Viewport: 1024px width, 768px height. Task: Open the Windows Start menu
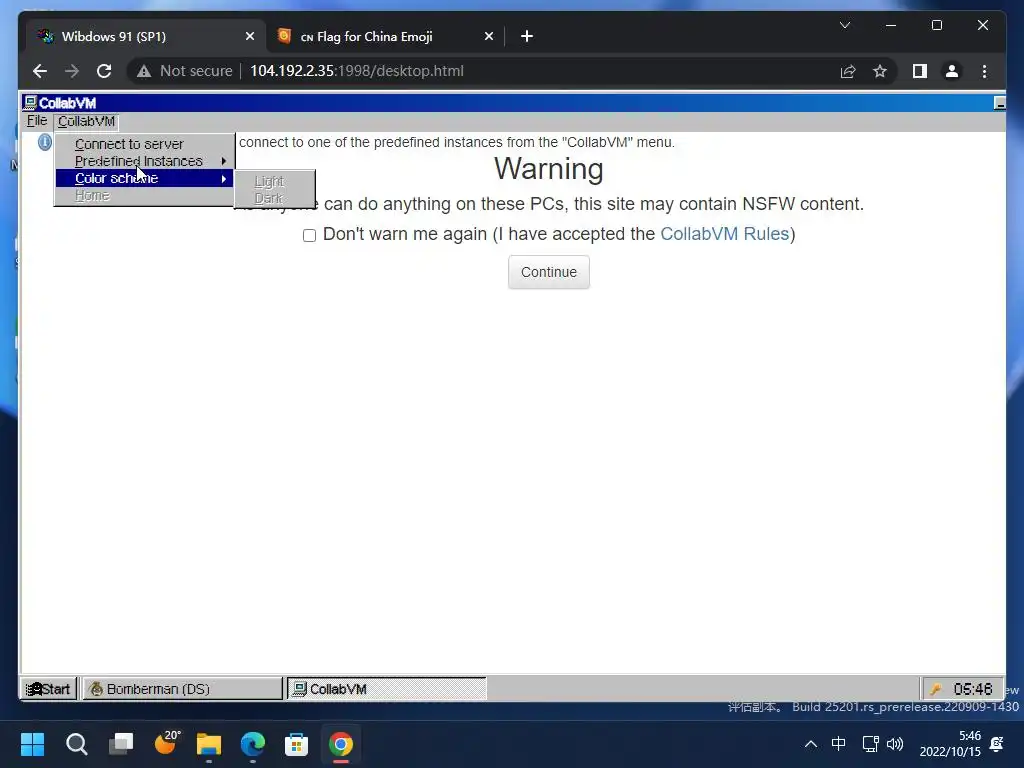click(x=32, y=744)
